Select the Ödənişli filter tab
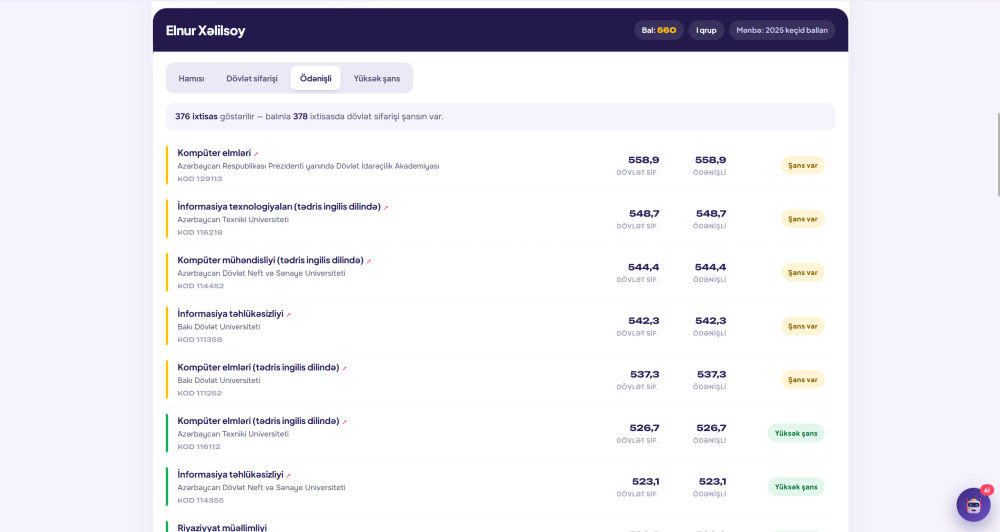Viewport: 1000px width, 532px height. coord(316,78)
